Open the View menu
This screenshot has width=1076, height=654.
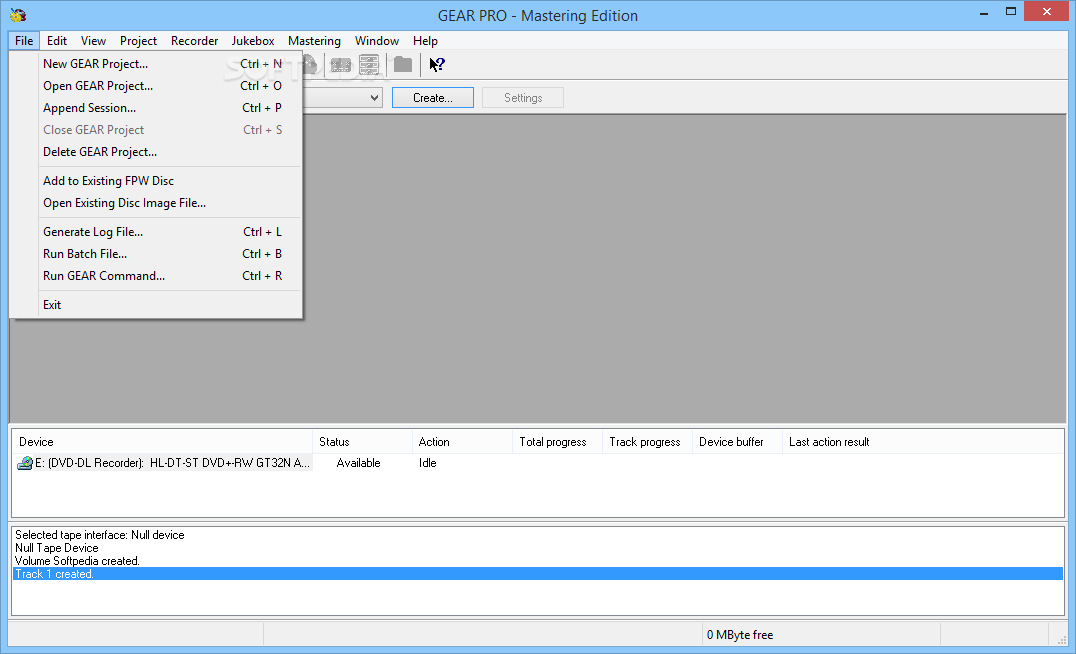click(93, 40)
